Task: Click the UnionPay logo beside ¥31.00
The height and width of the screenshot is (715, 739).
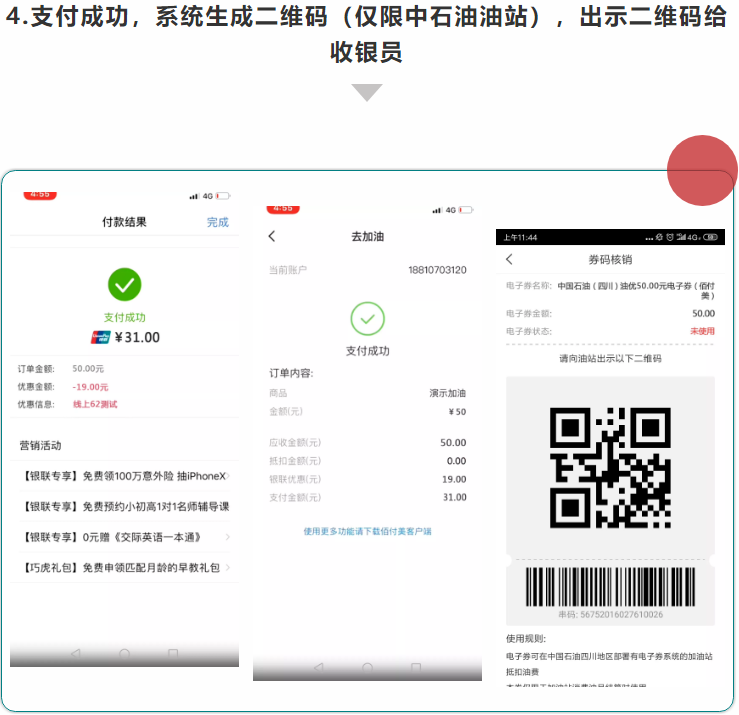Action: [x=100, y=337]
